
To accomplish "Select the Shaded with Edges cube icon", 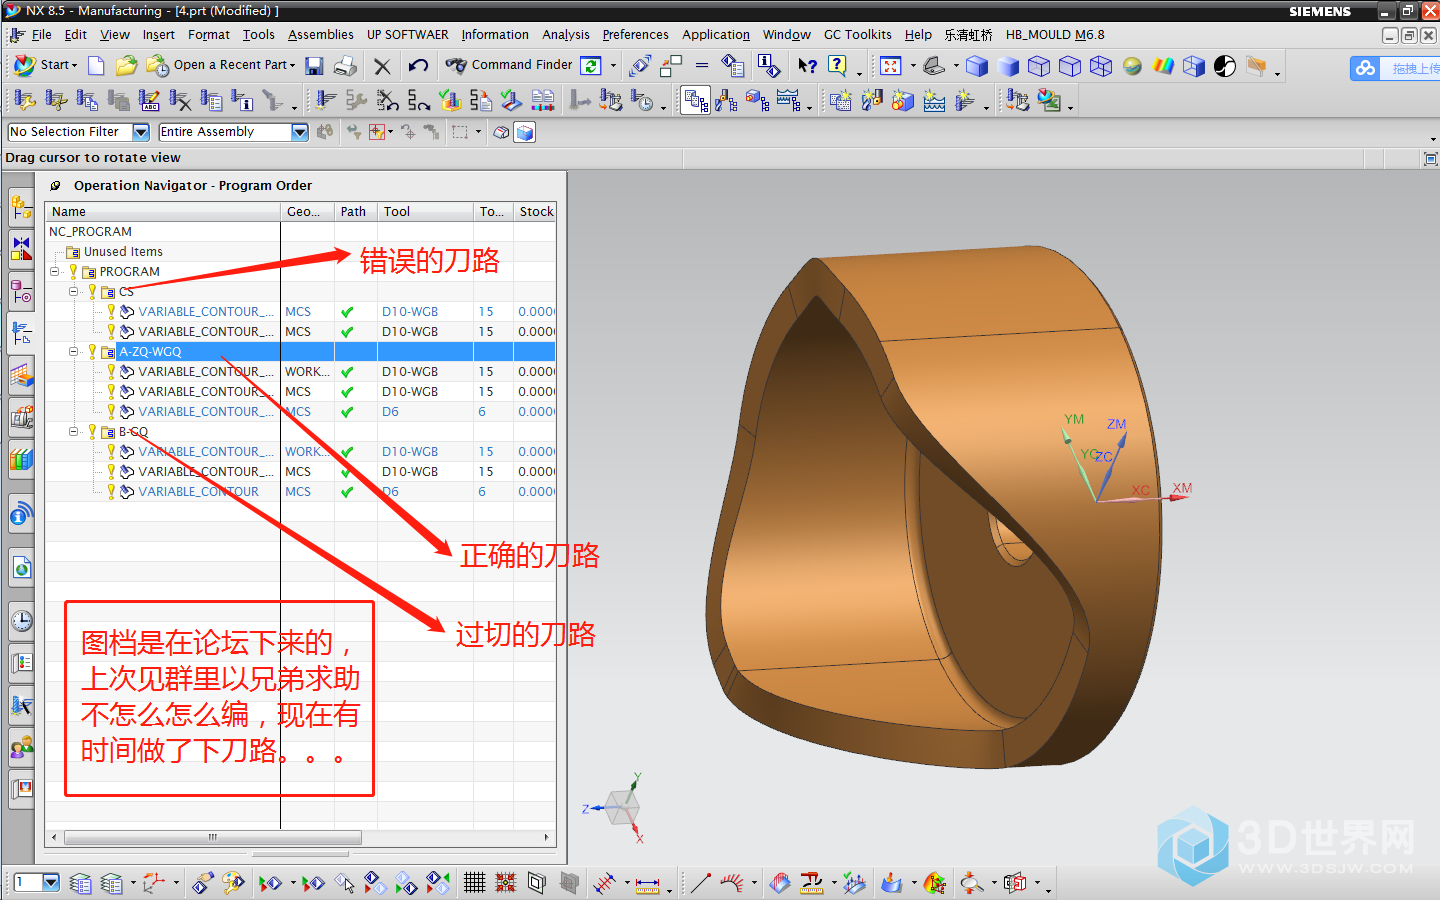I will pos(977,66).
